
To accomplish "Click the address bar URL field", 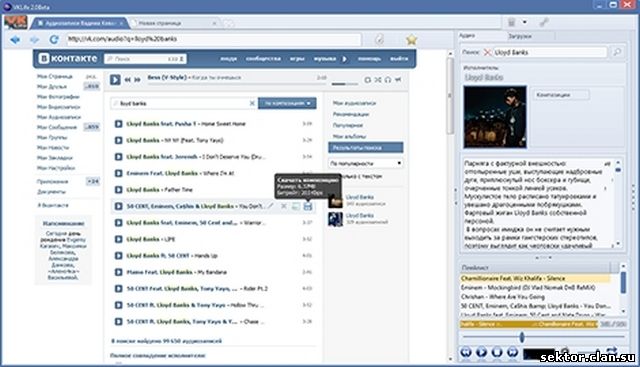I will [x=214, y=39].
